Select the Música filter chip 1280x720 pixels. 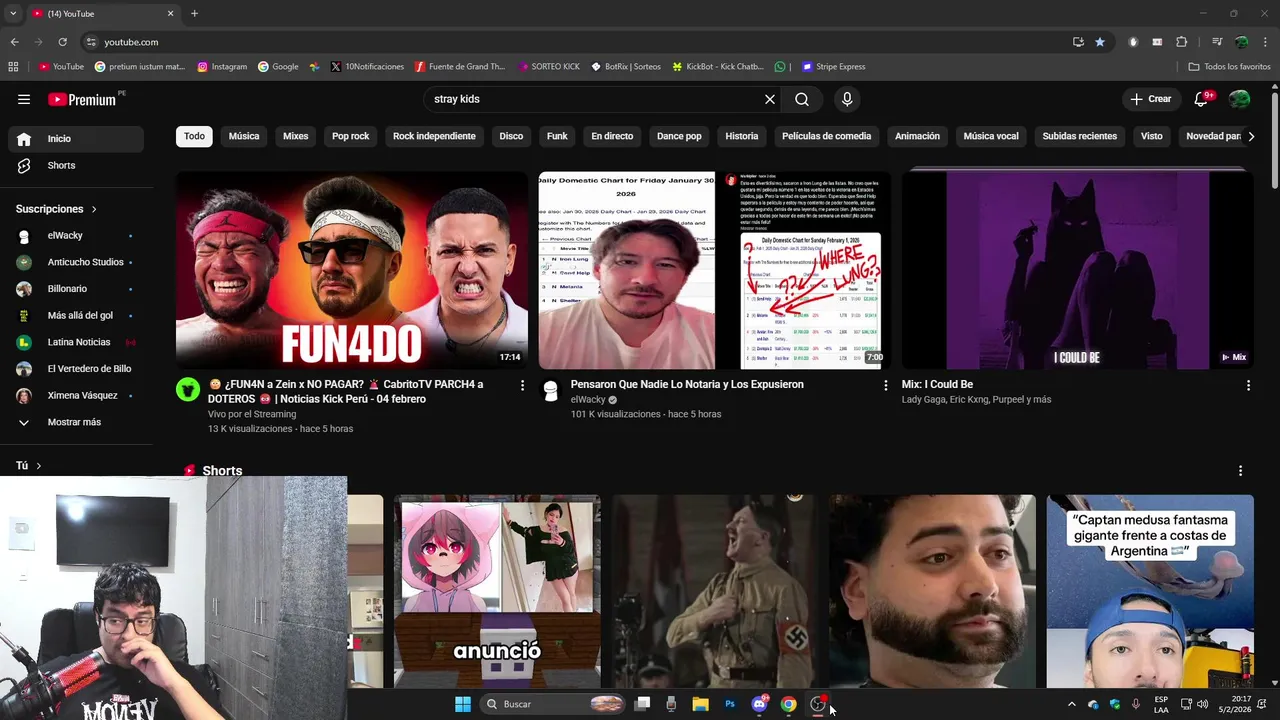244,136
